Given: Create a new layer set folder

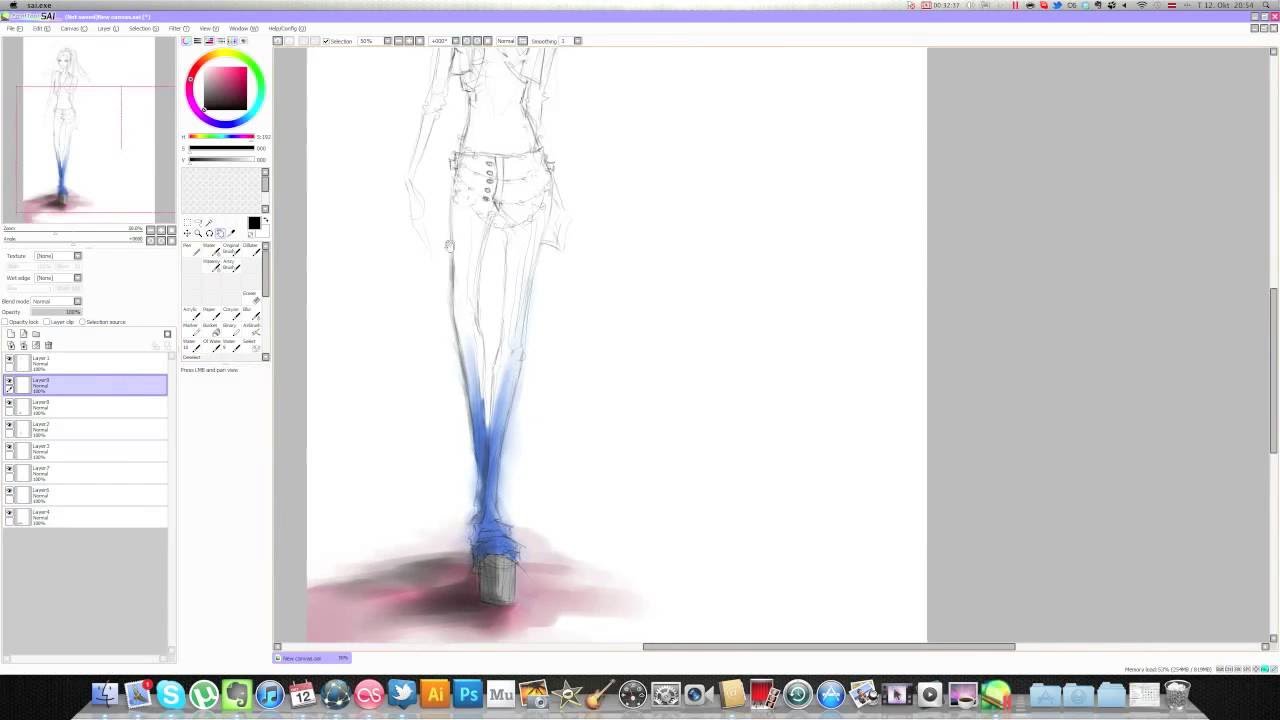Looking at the screenshot, I should (35, 334).
